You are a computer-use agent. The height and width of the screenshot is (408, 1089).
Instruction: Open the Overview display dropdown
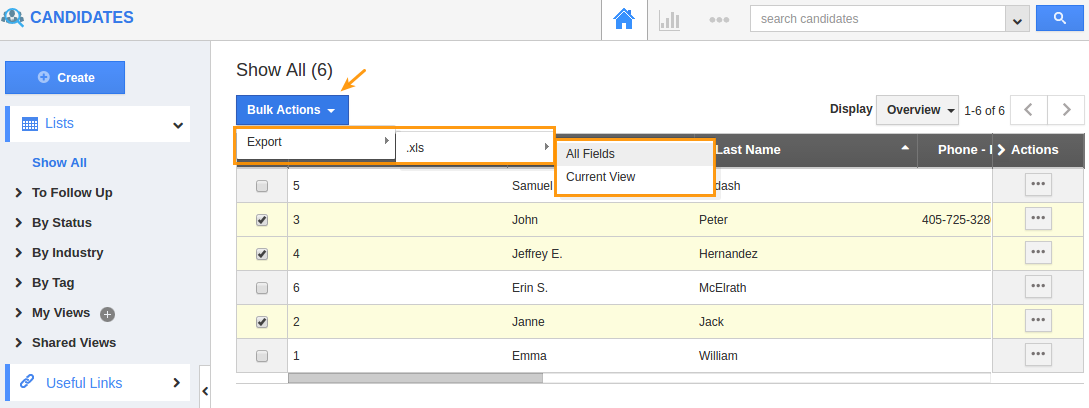917,110
